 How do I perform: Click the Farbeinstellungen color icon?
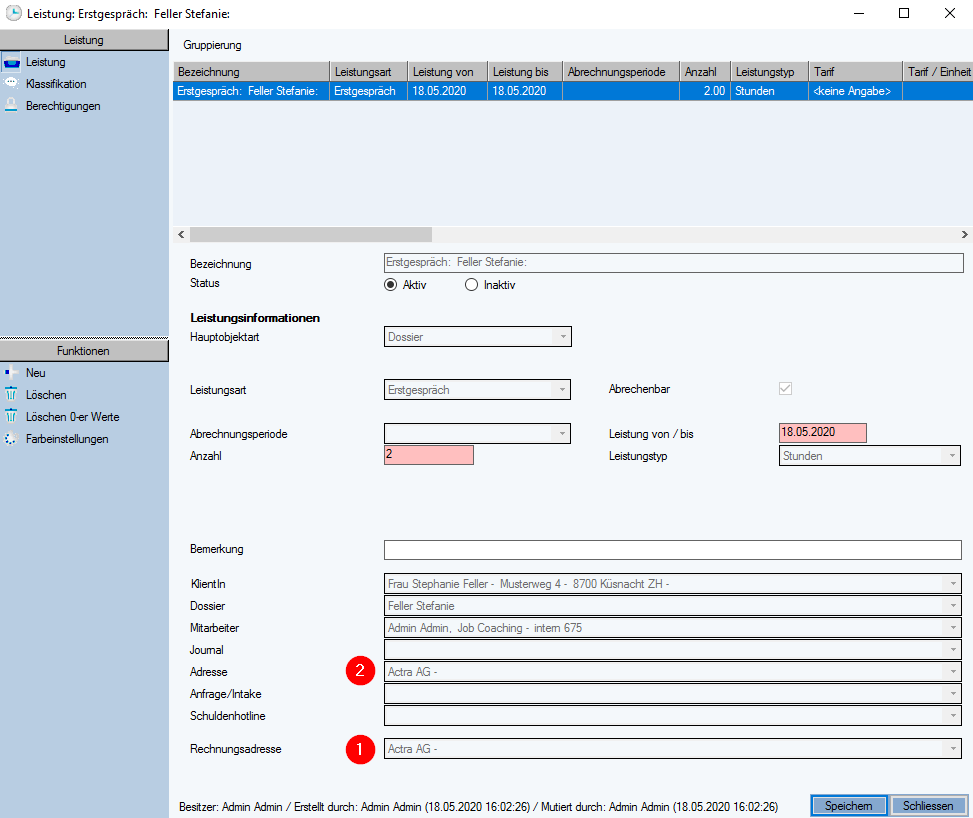[11, 439]
